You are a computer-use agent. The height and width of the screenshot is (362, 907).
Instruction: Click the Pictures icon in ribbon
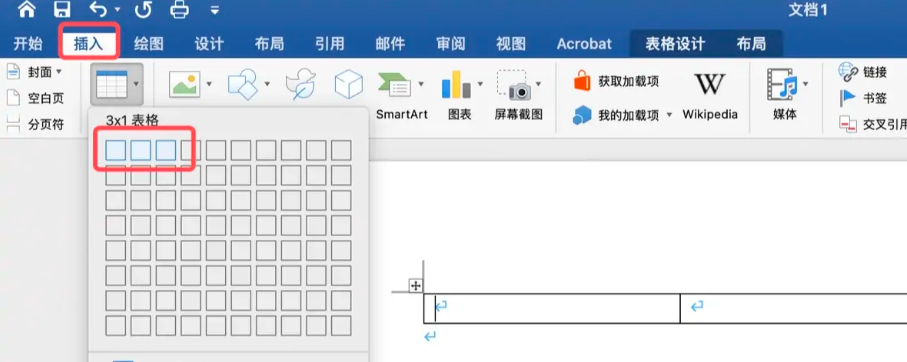tap(184, 84)
